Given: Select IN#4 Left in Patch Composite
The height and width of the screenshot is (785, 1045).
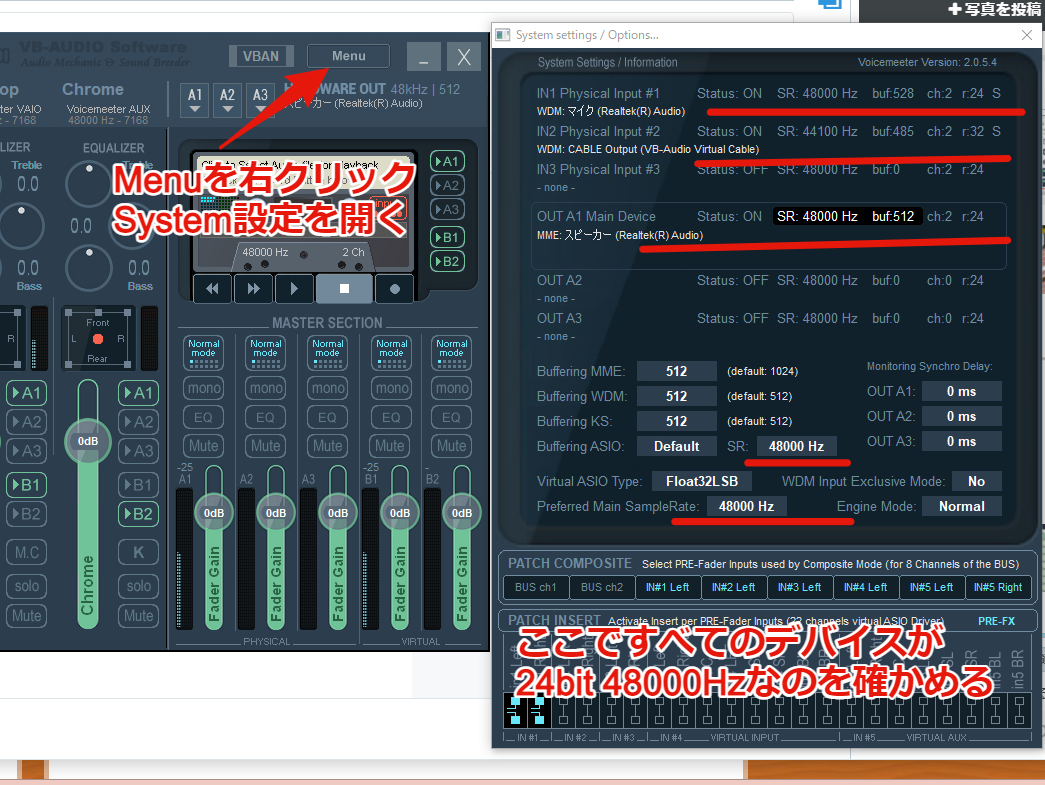Looking at the screenshot, I should [865, 587].
